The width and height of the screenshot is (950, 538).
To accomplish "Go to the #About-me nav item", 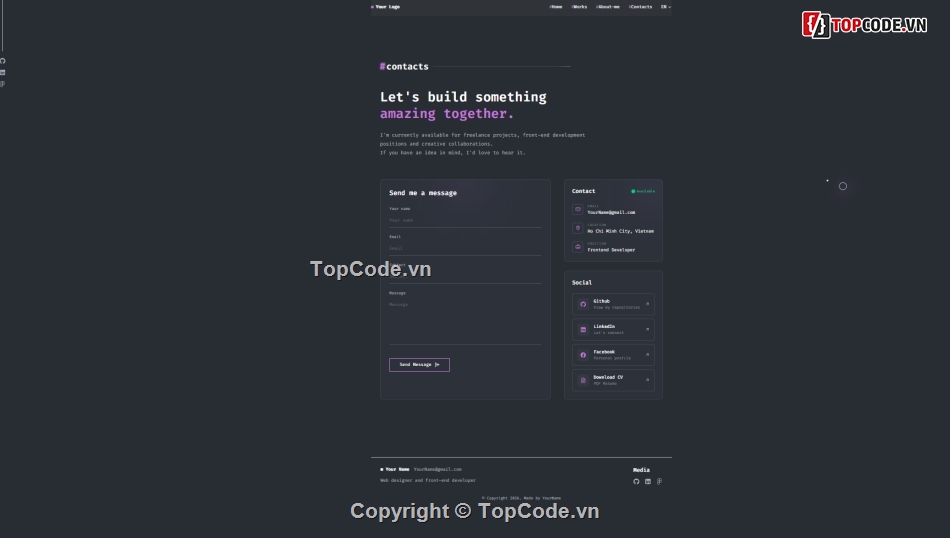I will tap(608, 7).
